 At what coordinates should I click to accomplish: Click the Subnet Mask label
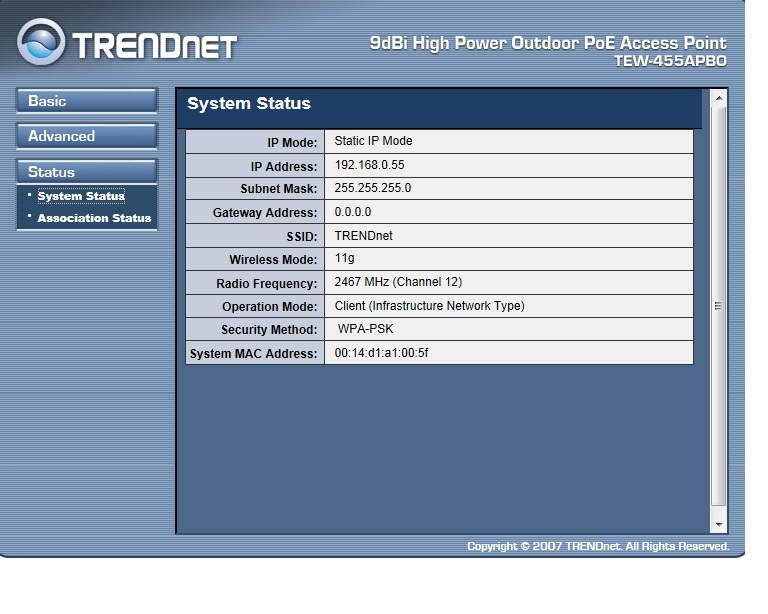click(279, 189)
